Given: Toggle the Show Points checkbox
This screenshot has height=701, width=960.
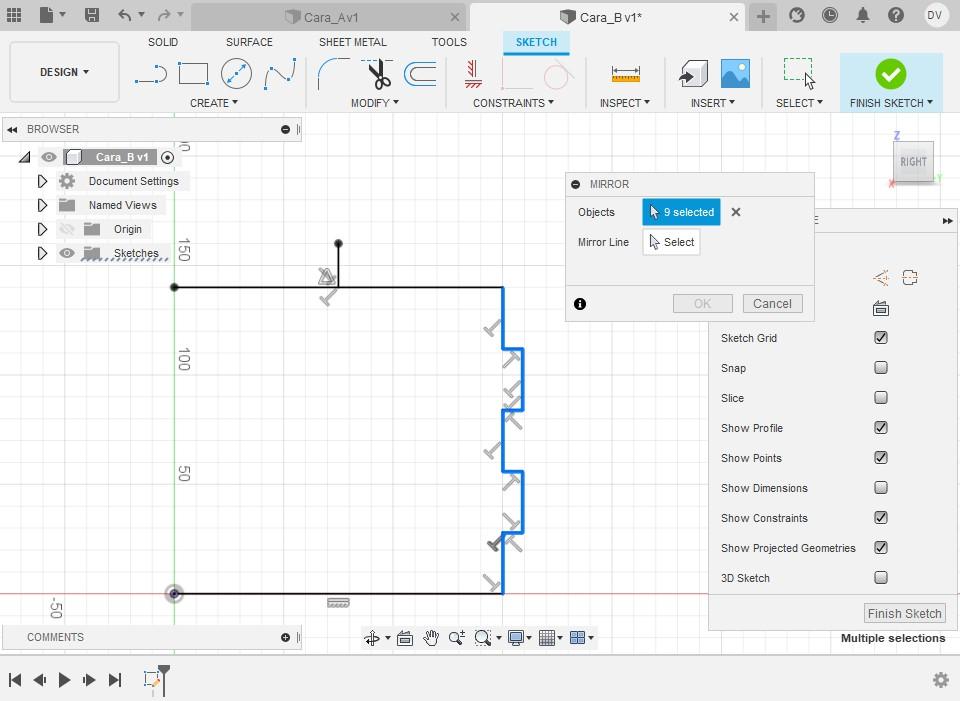Looking at the screenshot, I should 881,457.
